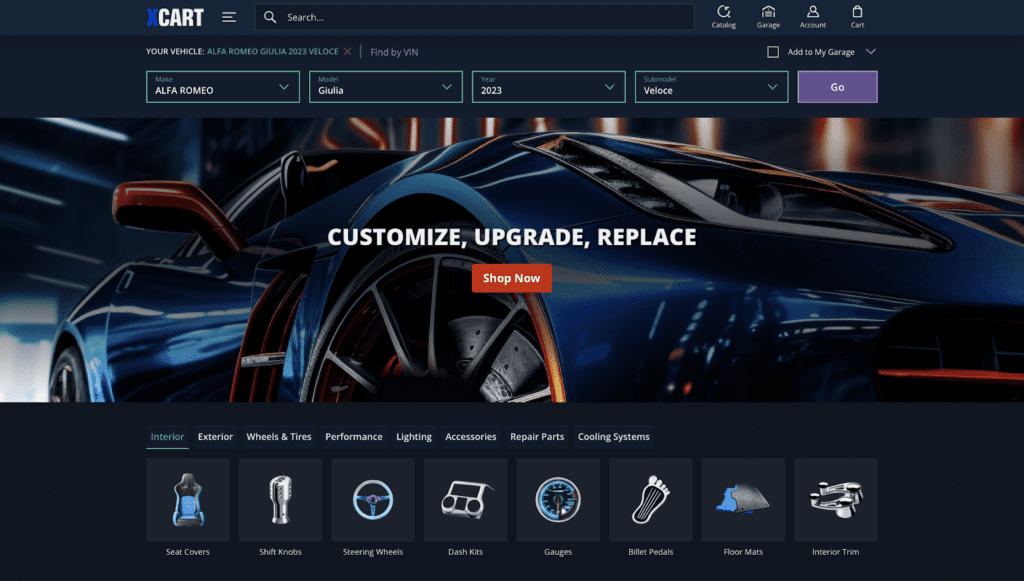Open the Steering Wheels category image
This screenshot has width=1024, height=581.
tap(373, 500)
